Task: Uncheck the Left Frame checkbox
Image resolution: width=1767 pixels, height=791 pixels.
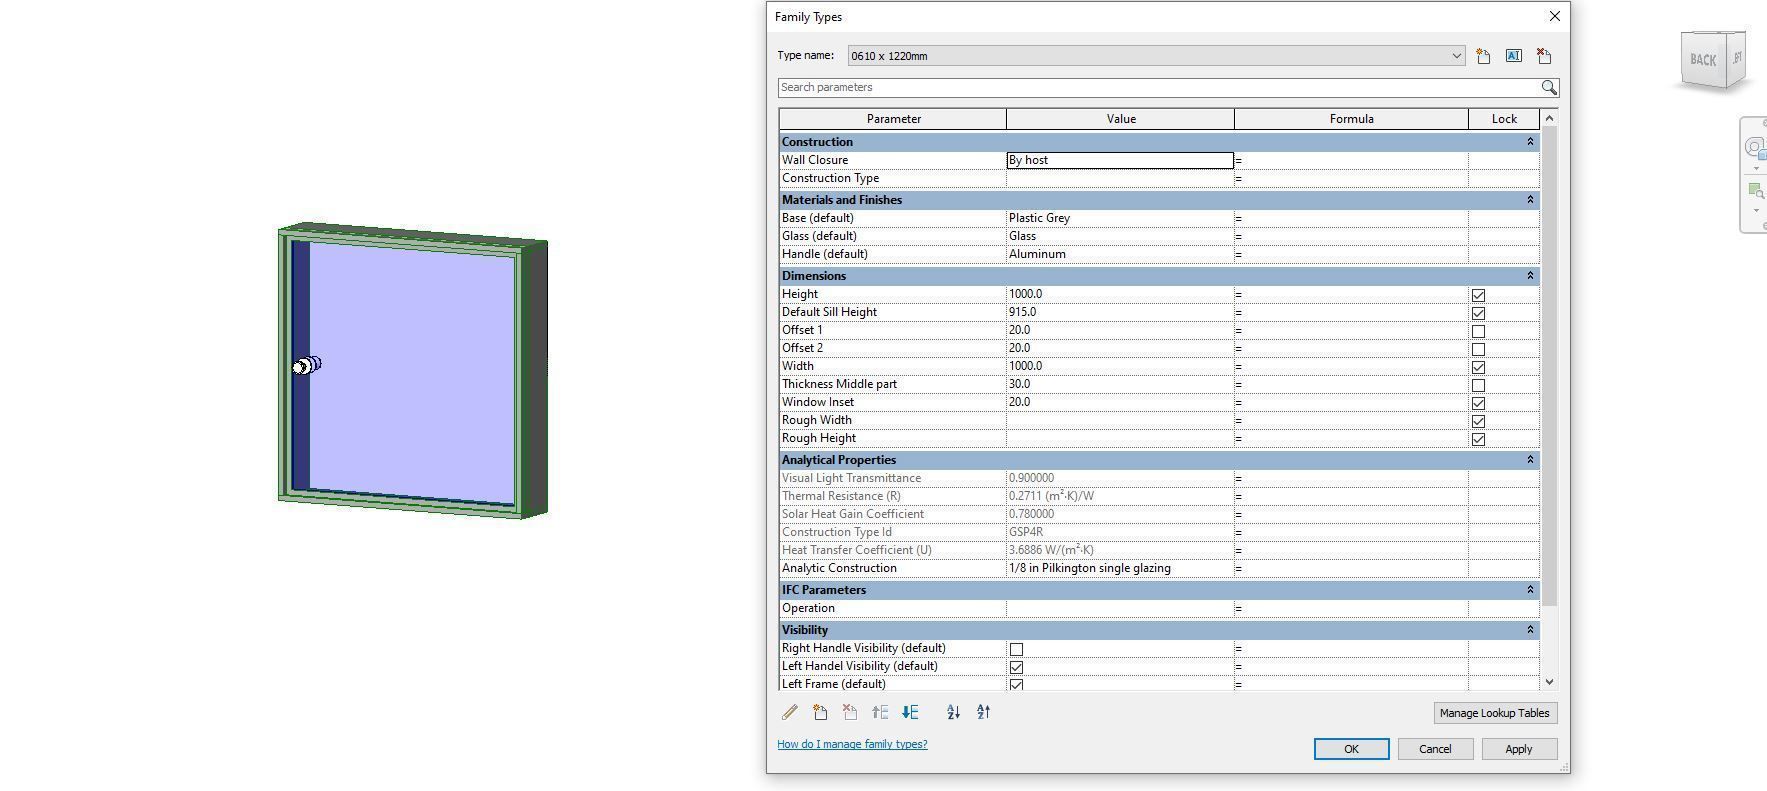Action: click(1016, 685)
